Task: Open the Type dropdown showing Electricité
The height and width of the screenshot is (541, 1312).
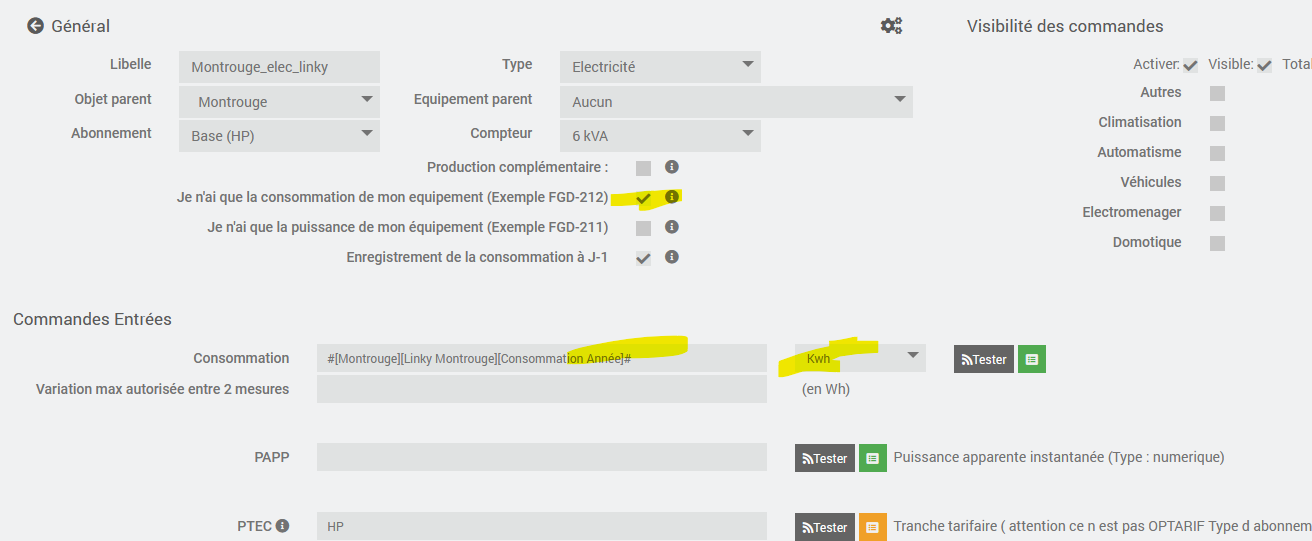Action: click(x=660, y=67)
